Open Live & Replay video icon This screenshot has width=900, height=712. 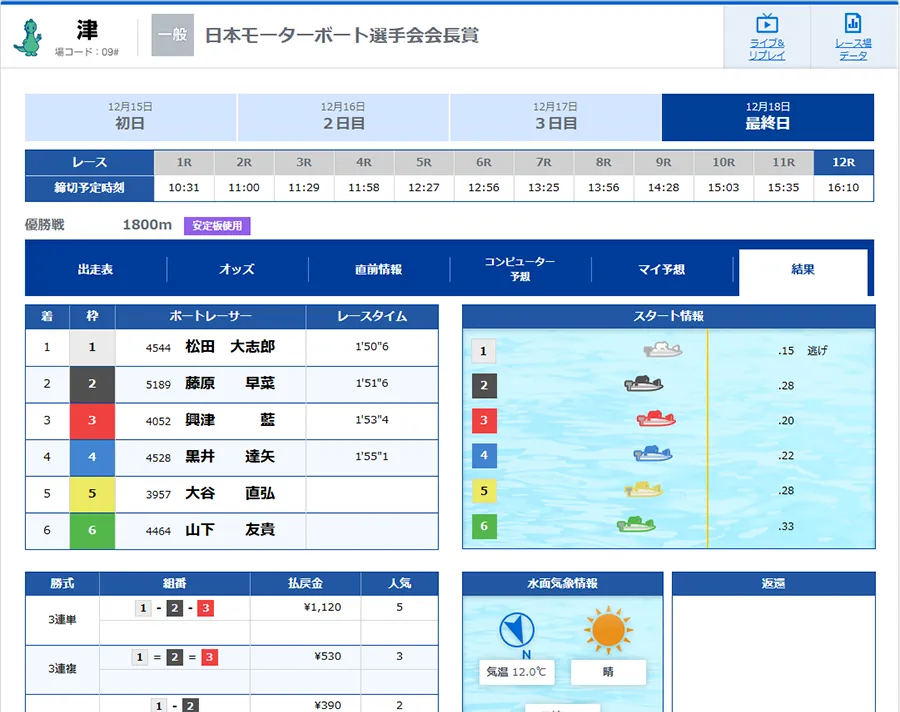(767, 24)
